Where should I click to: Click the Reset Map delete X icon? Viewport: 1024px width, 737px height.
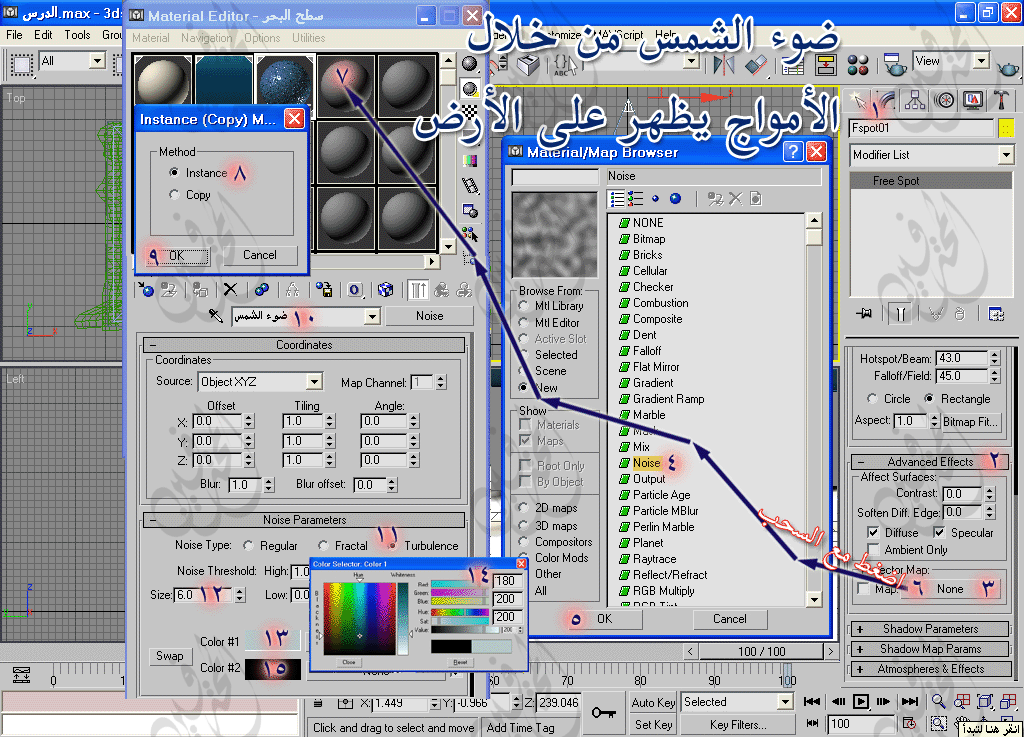coord(230,290)
